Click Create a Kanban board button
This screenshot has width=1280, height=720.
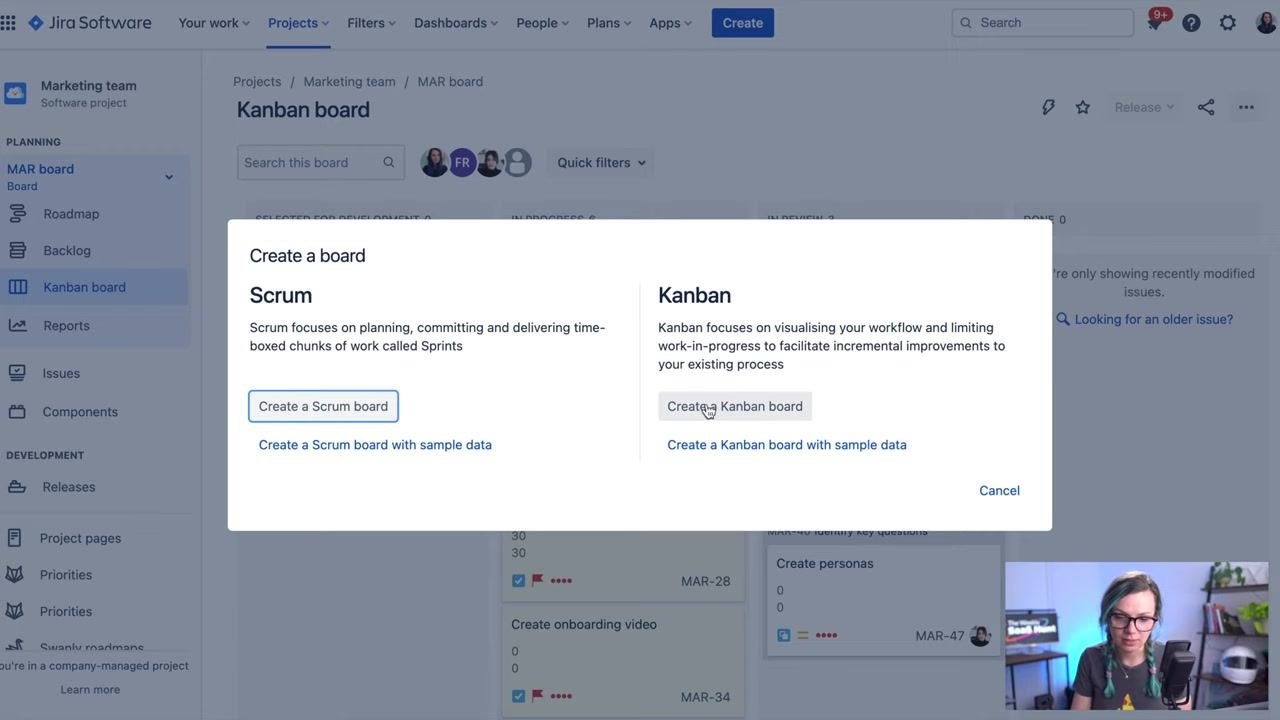[735, 406]
